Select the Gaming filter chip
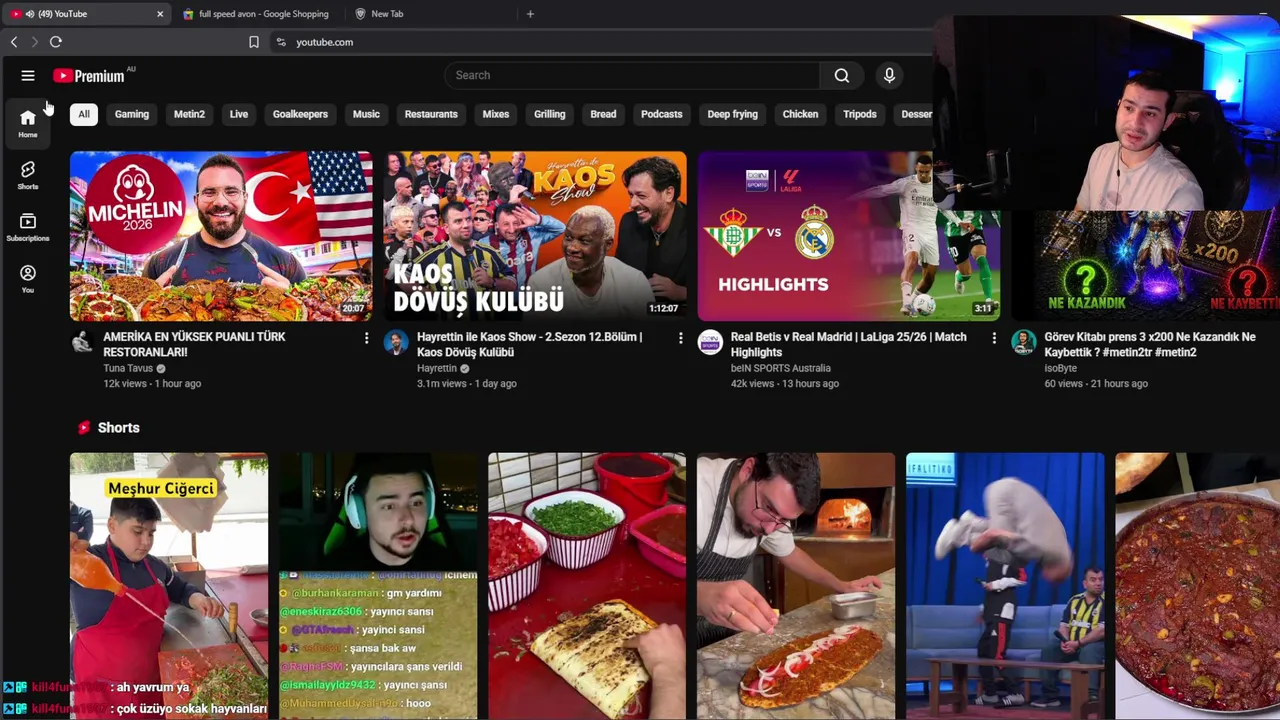Image resolution: width=1280 pixels, height=720 pixels. point(131,114)
